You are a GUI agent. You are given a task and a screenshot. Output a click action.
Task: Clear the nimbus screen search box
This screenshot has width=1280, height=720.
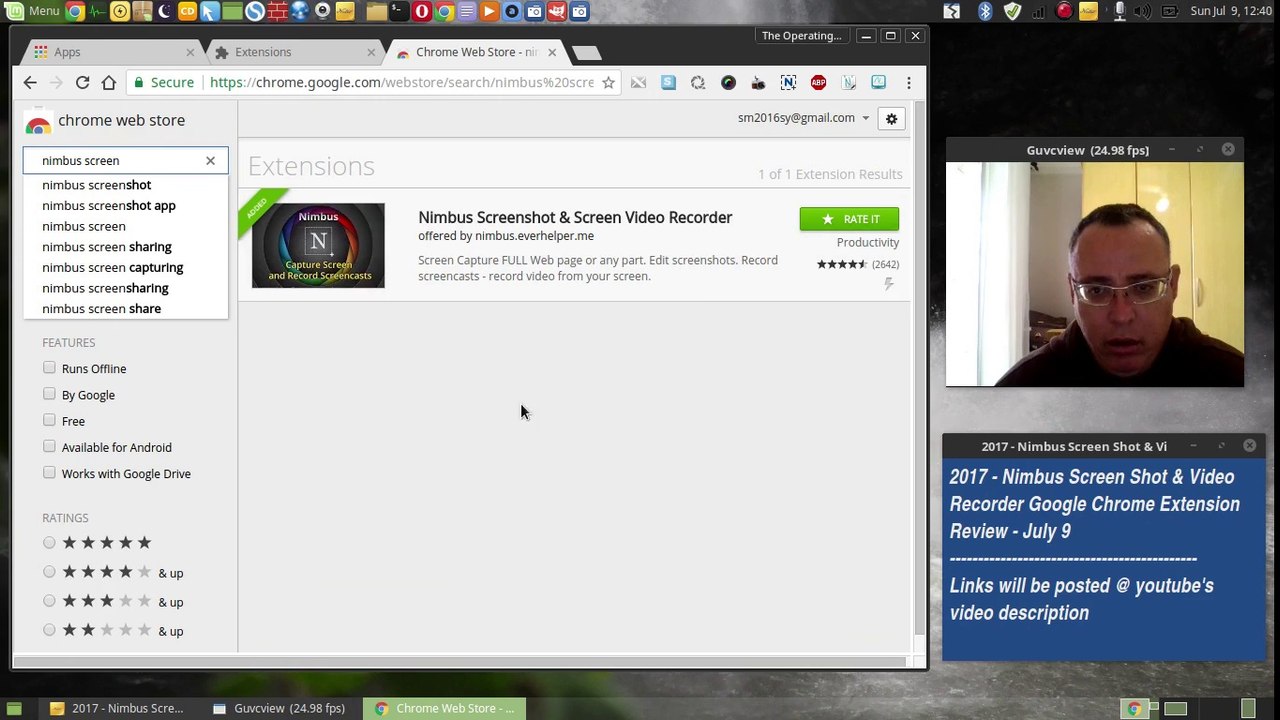(x=210, y=161)
